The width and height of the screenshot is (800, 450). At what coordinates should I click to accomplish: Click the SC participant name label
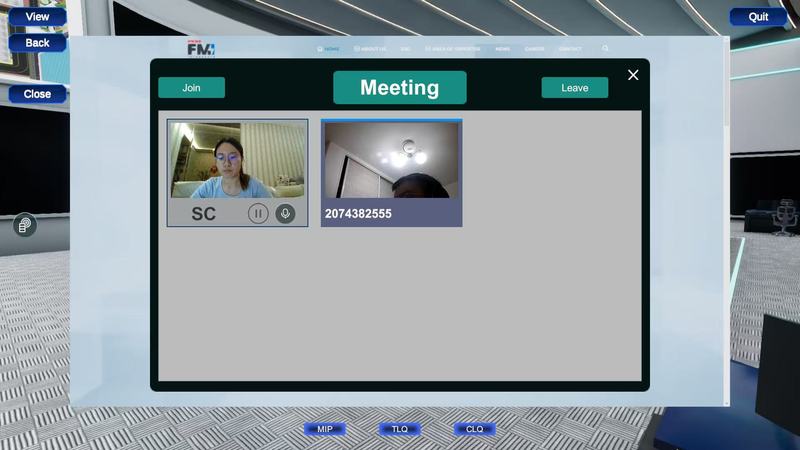[x=204, y=214]
